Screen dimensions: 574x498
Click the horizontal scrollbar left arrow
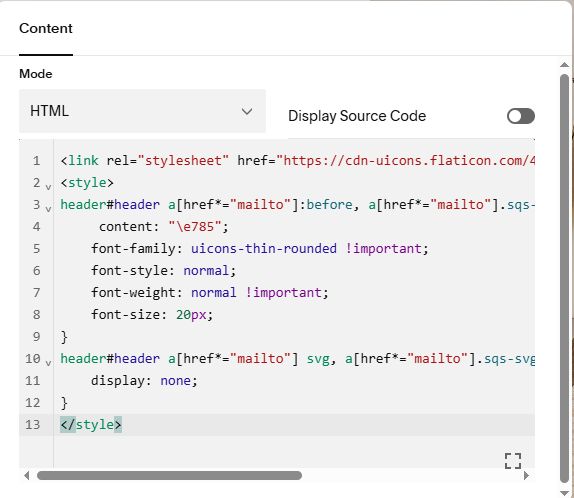(x=26, y=476)
